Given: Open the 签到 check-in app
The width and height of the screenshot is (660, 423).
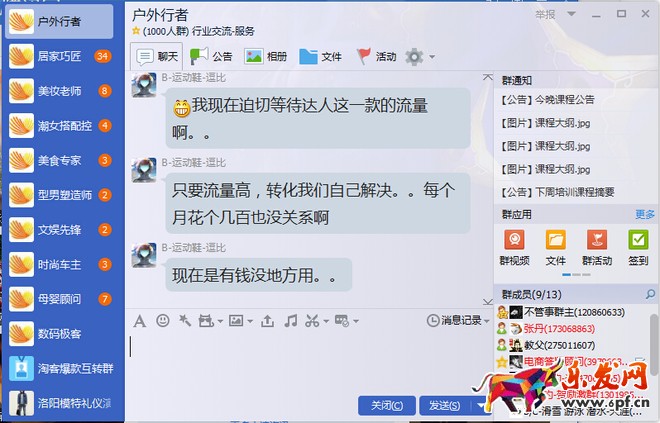Looking at the screenshot, I should 638,248.
